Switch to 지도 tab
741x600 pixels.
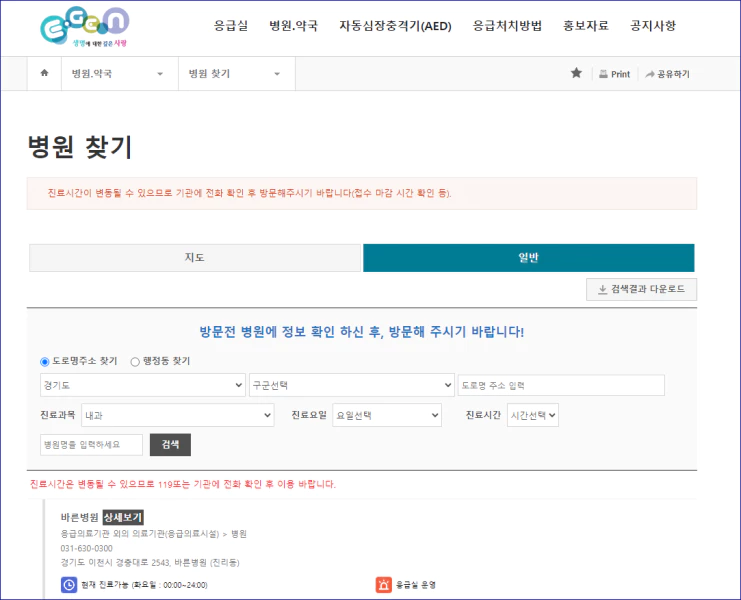point(195,257)
